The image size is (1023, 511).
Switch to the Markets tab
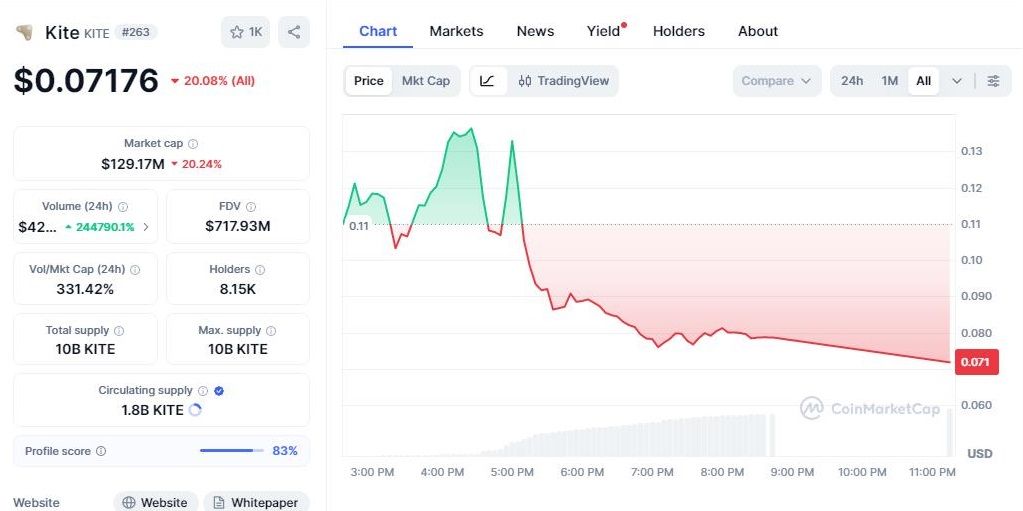coord(456,31)
